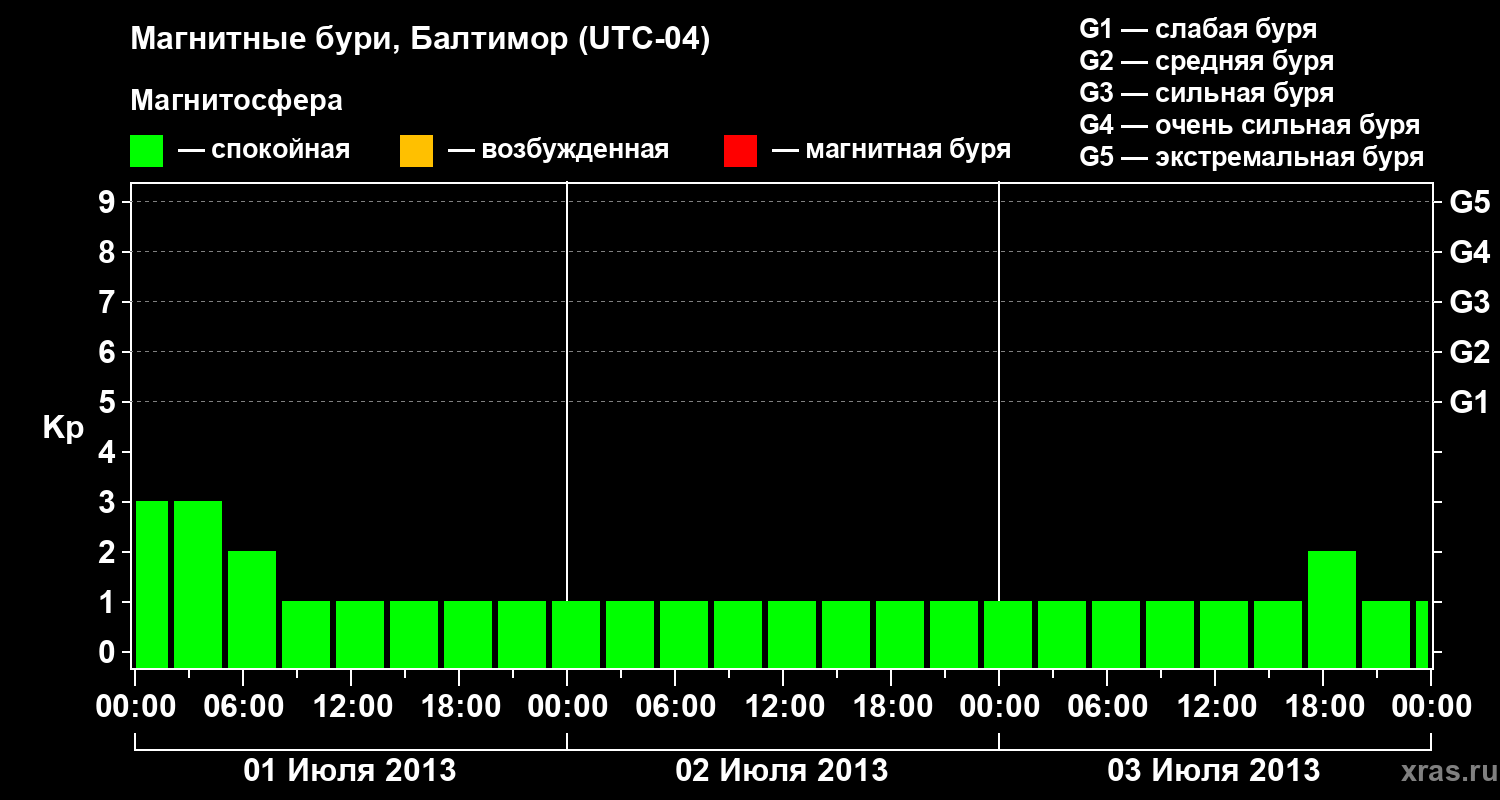
Task: Click the Kp 2 bar at 06:00 on 01 July
Action: 252,609
